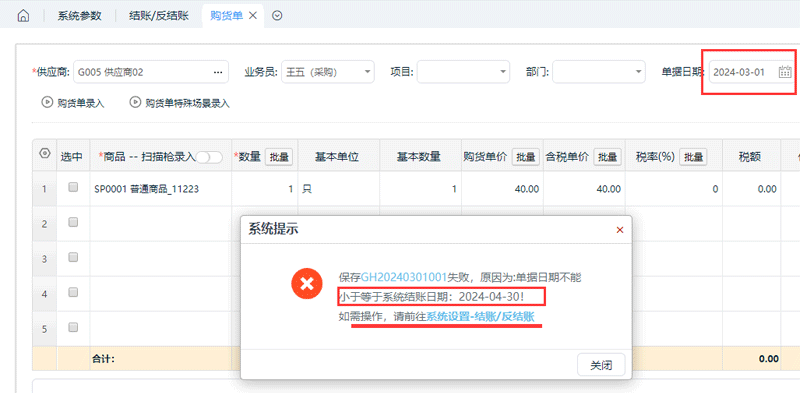Click 含税单价 cell 40.00 in row 1

point(584,189)
